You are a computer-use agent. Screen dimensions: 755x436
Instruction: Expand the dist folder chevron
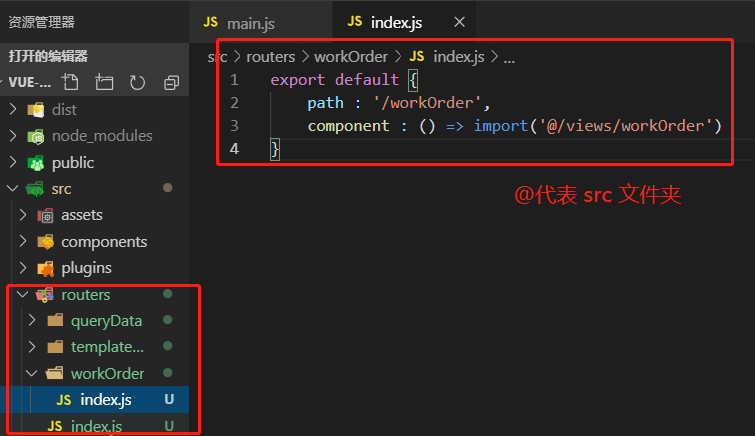point(13,110)
